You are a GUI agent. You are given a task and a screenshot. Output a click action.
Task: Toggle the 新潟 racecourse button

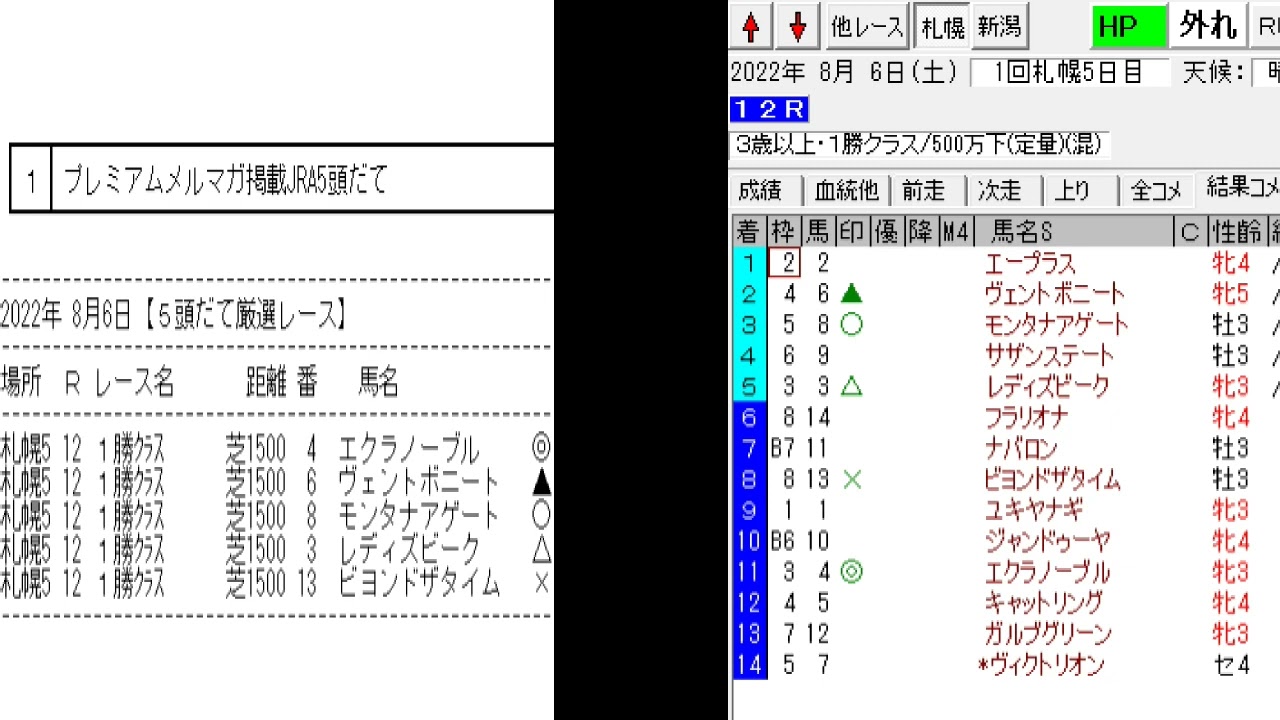(999, 27)
